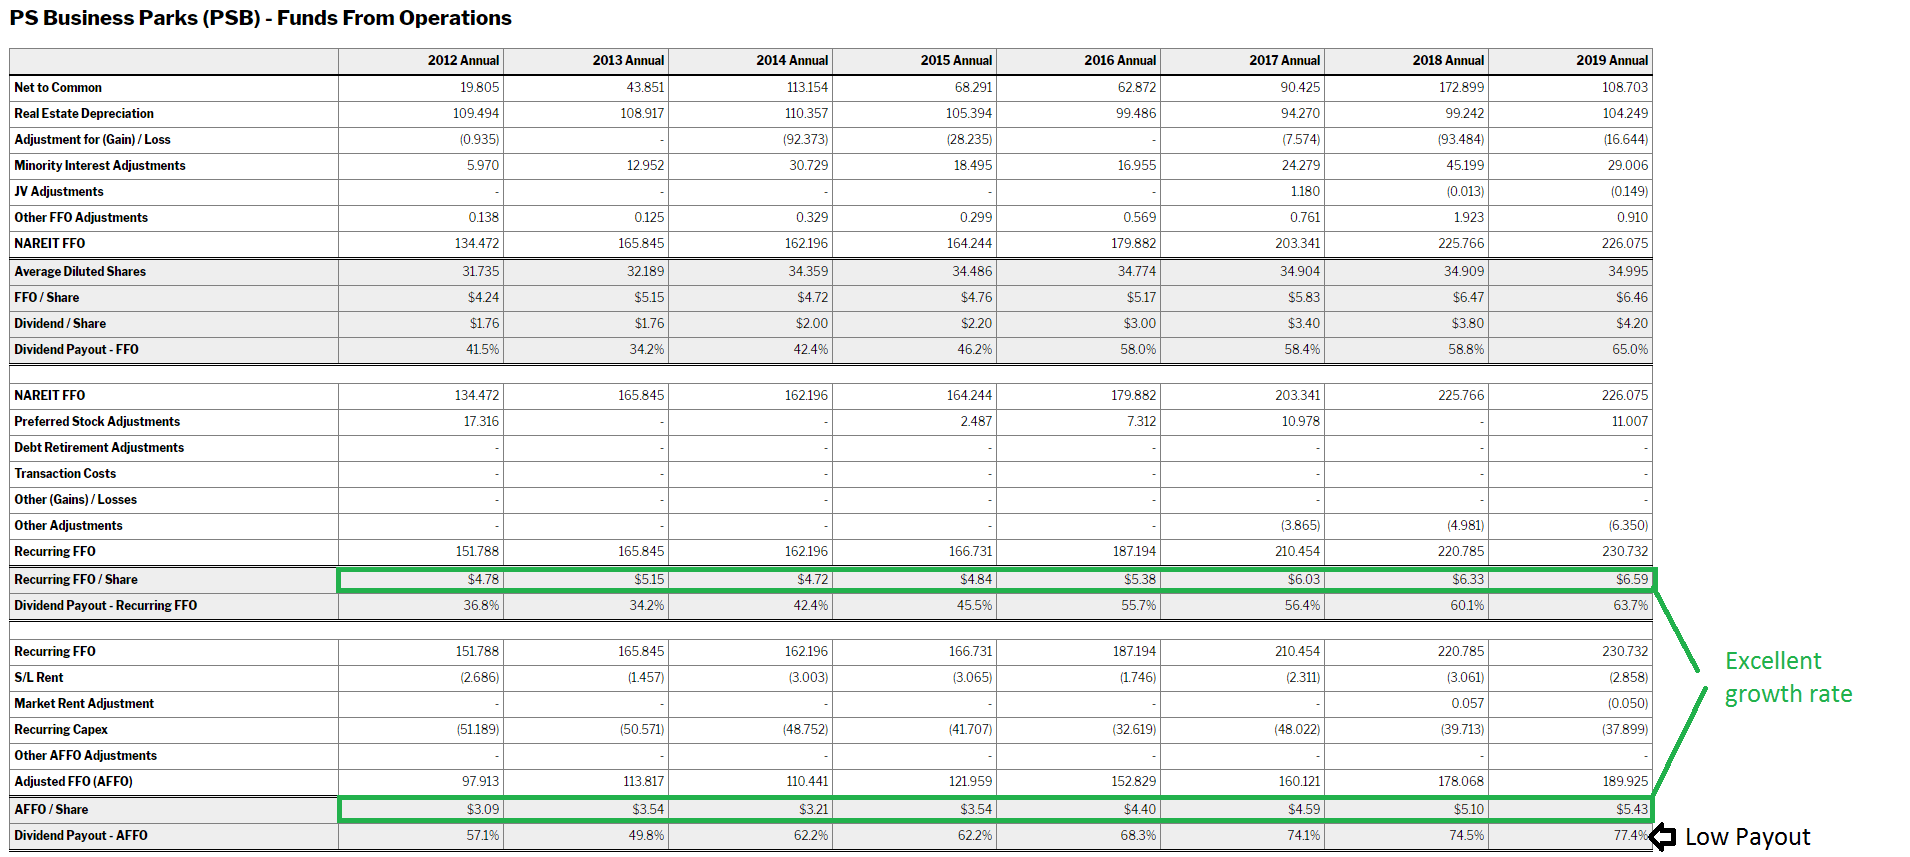This screenshot has height=857, width=1910.
Task: Click the 2017 Annual column header
Action: [x=1284, y=61]
